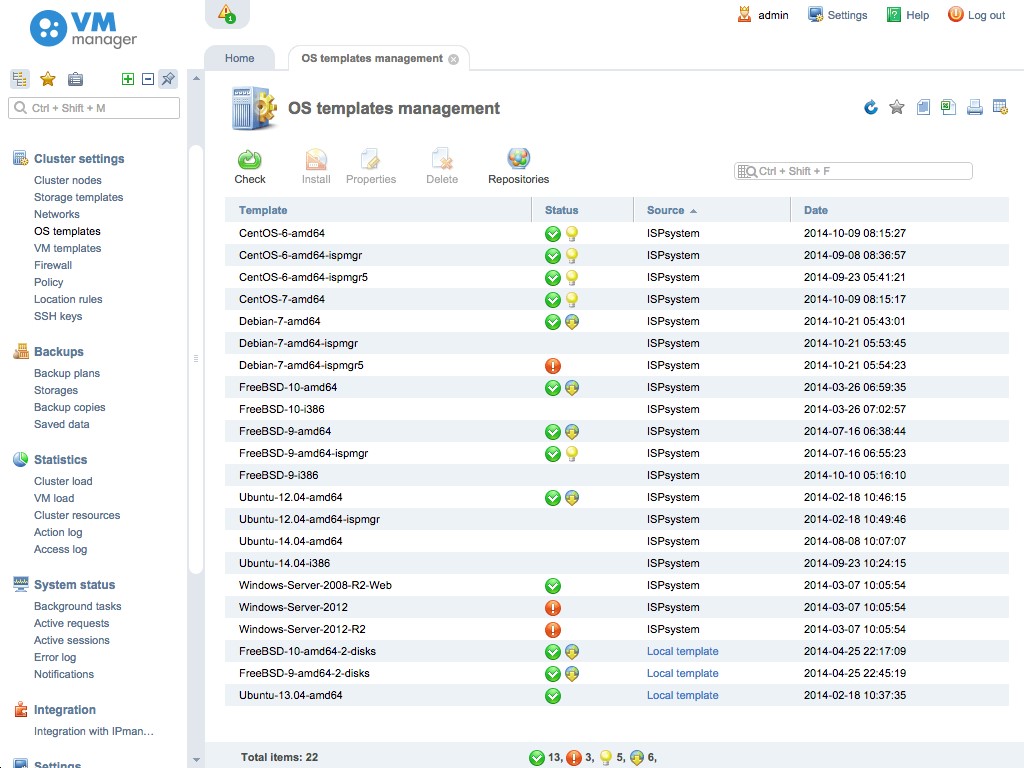
Task: Run Check on the selected template
Action: coord(250,163)
